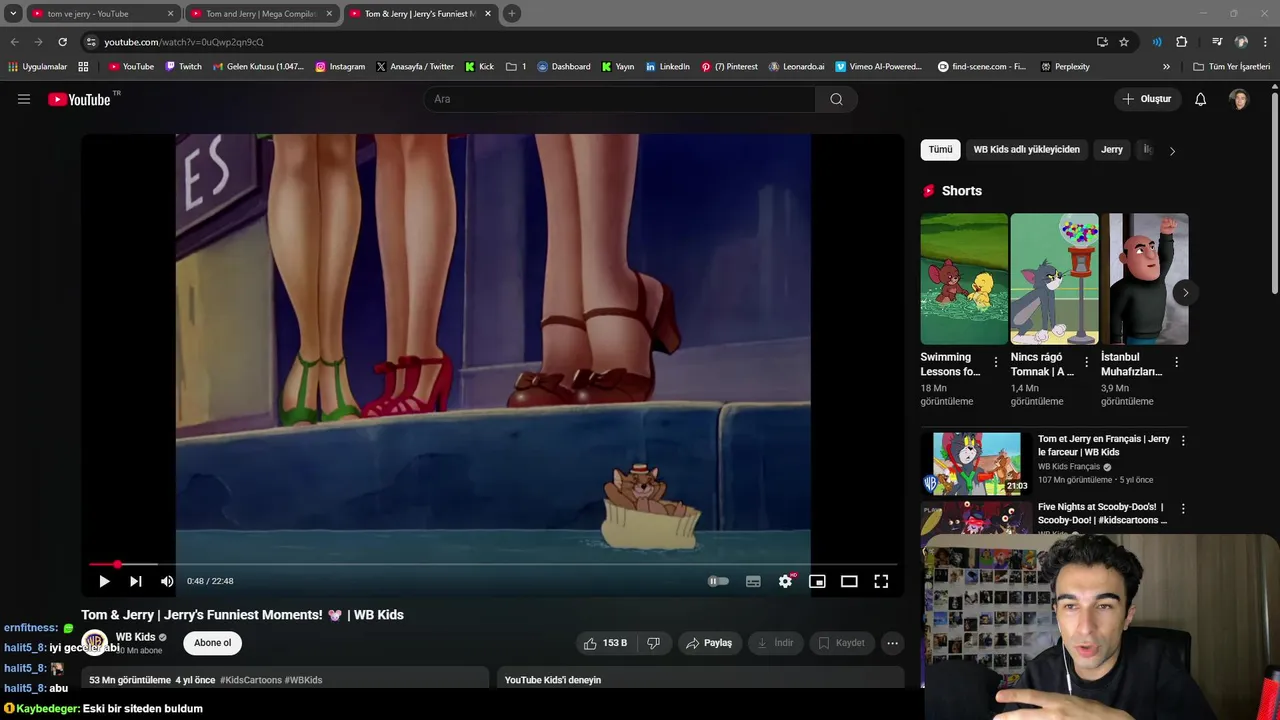Open a new browser tab
Screen dimensions: 1280x720
512,14
